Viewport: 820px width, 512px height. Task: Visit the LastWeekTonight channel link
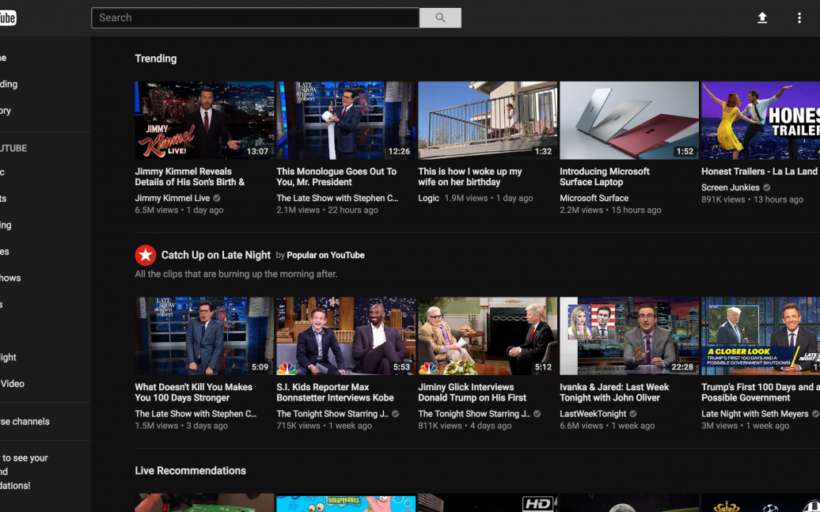(x=594, y=414)
